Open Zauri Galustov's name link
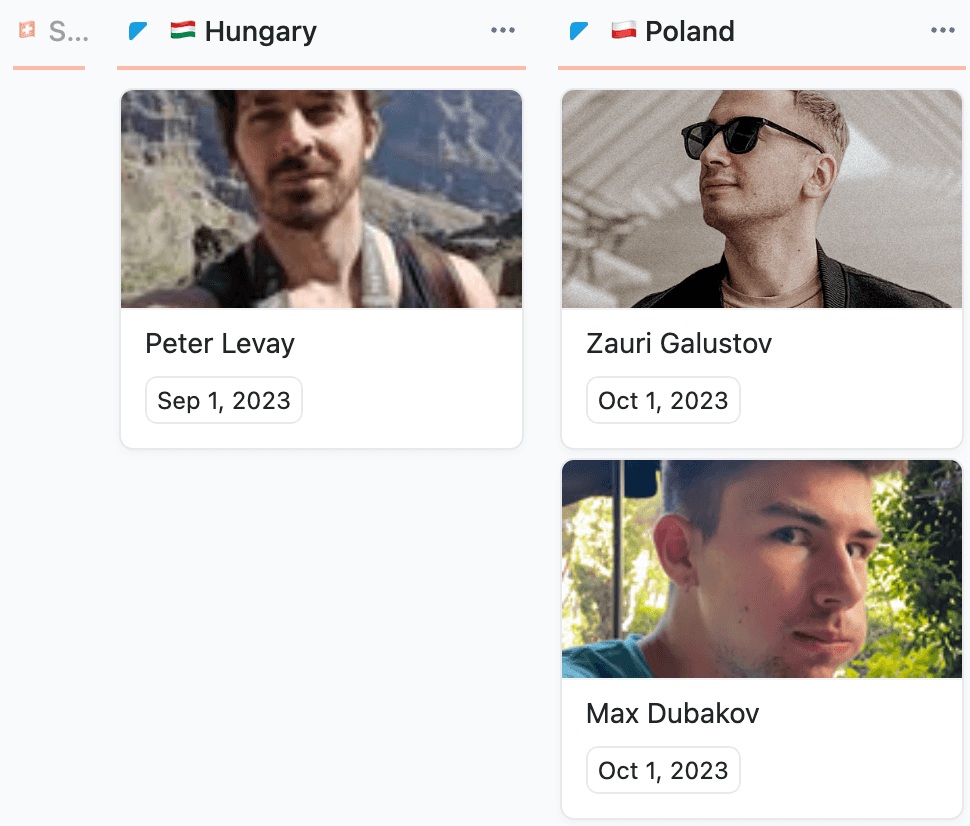 (679, 344)
